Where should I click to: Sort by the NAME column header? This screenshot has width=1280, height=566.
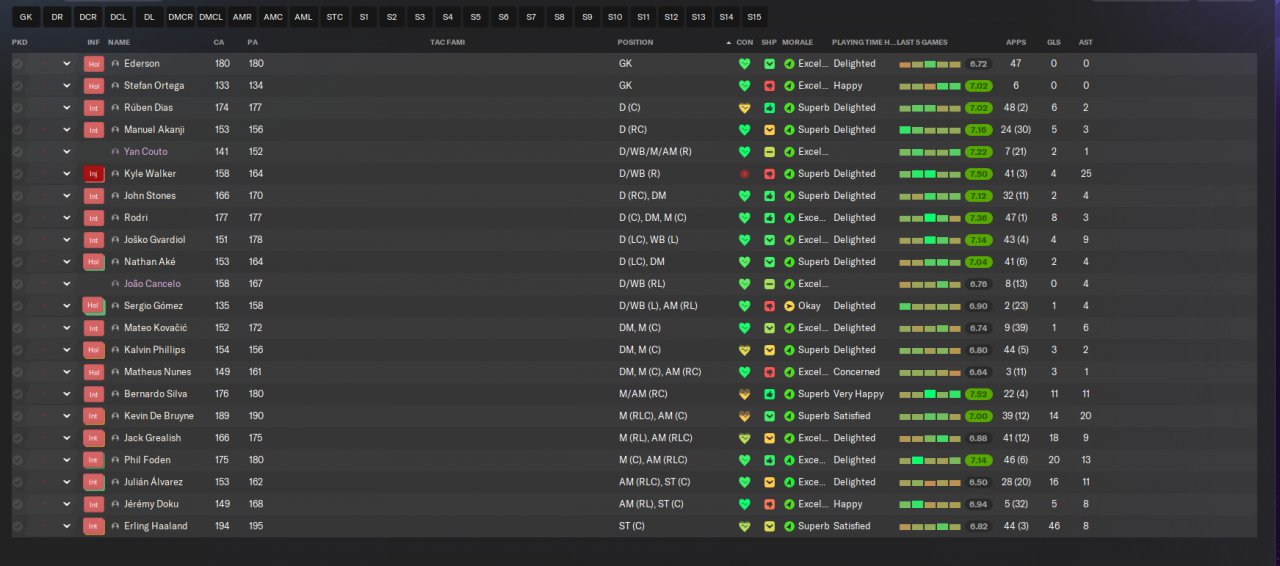coord(119,42)
